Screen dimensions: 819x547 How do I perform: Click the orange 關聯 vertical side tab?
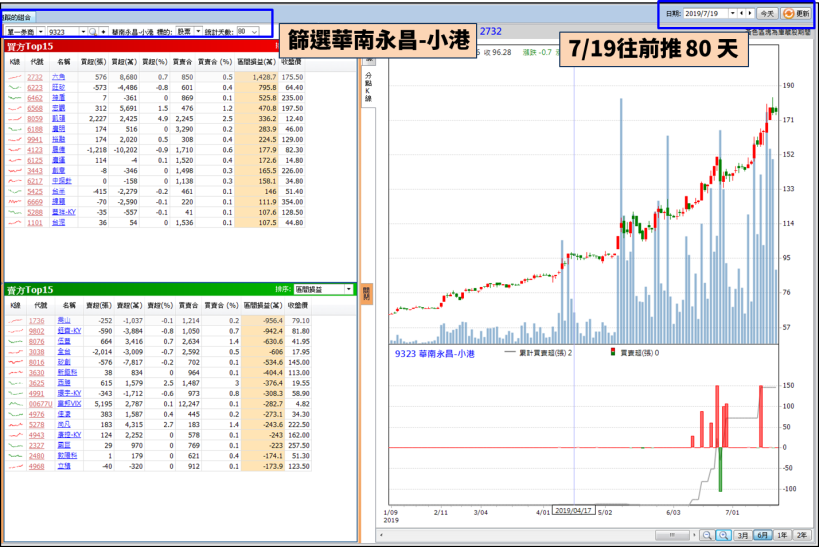(x=367, y=293)
